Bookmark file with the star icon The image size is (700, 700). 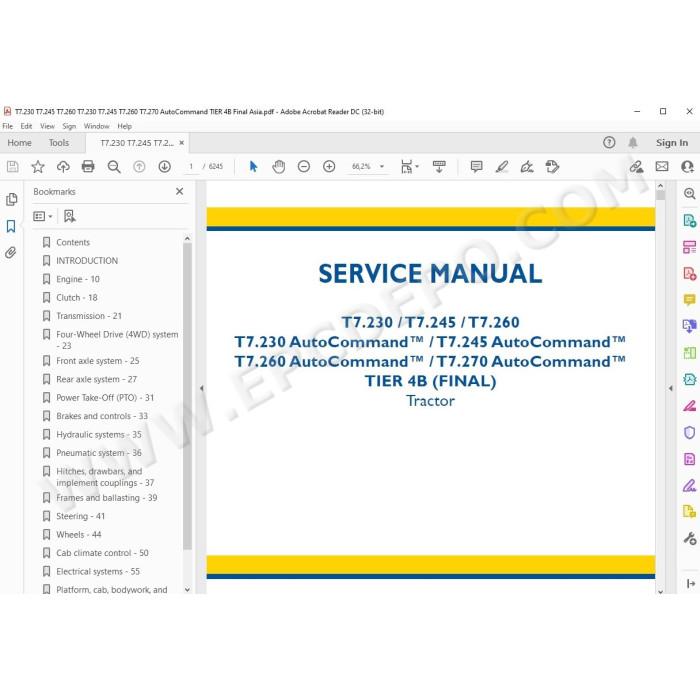38,167
